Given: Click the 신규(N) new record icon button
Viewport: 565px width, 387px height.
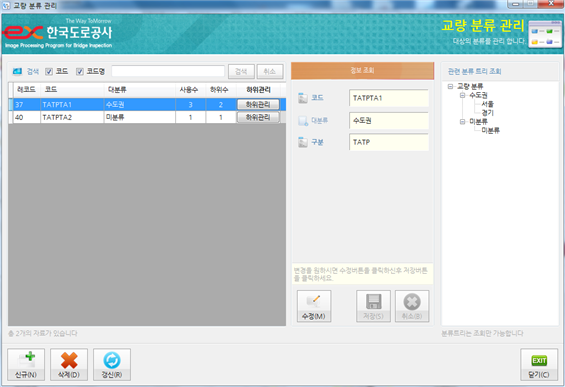Looking at the screenshot, I should point(26,364).
